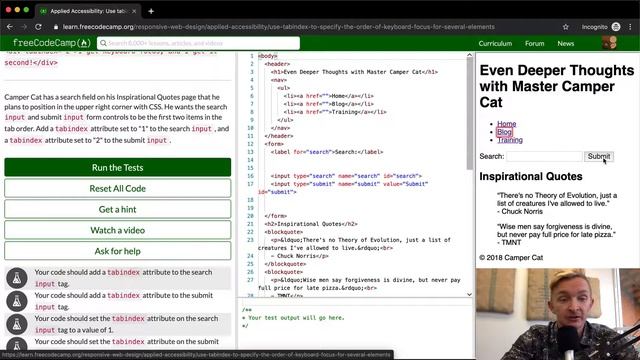Open the freeCodeCamp logo home link
This screenshot has width=640, height=360.
coord(51,43)
